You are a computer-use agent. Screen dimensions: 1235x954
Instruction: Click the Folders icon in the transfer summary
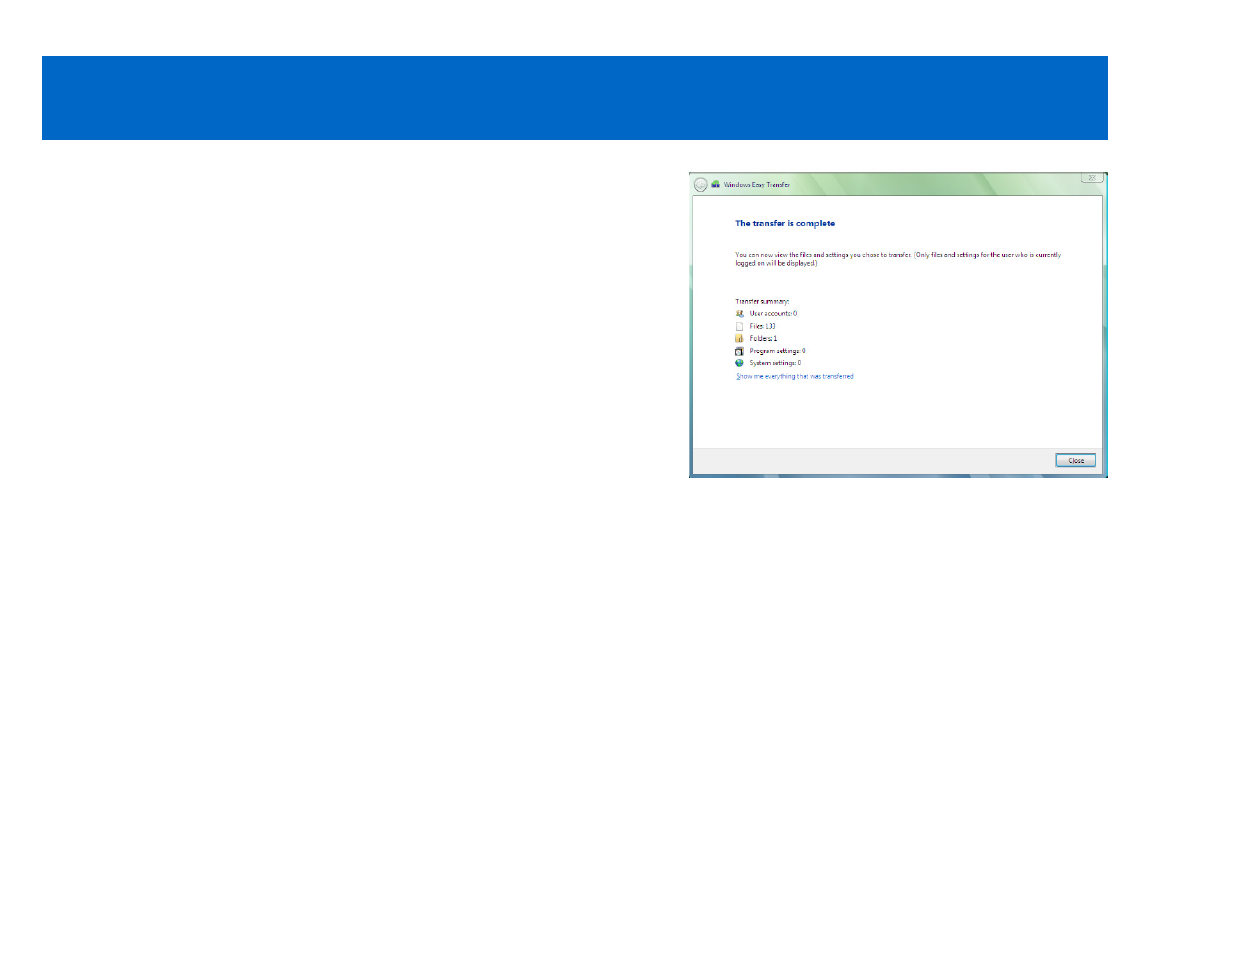(x=740, y=339)
